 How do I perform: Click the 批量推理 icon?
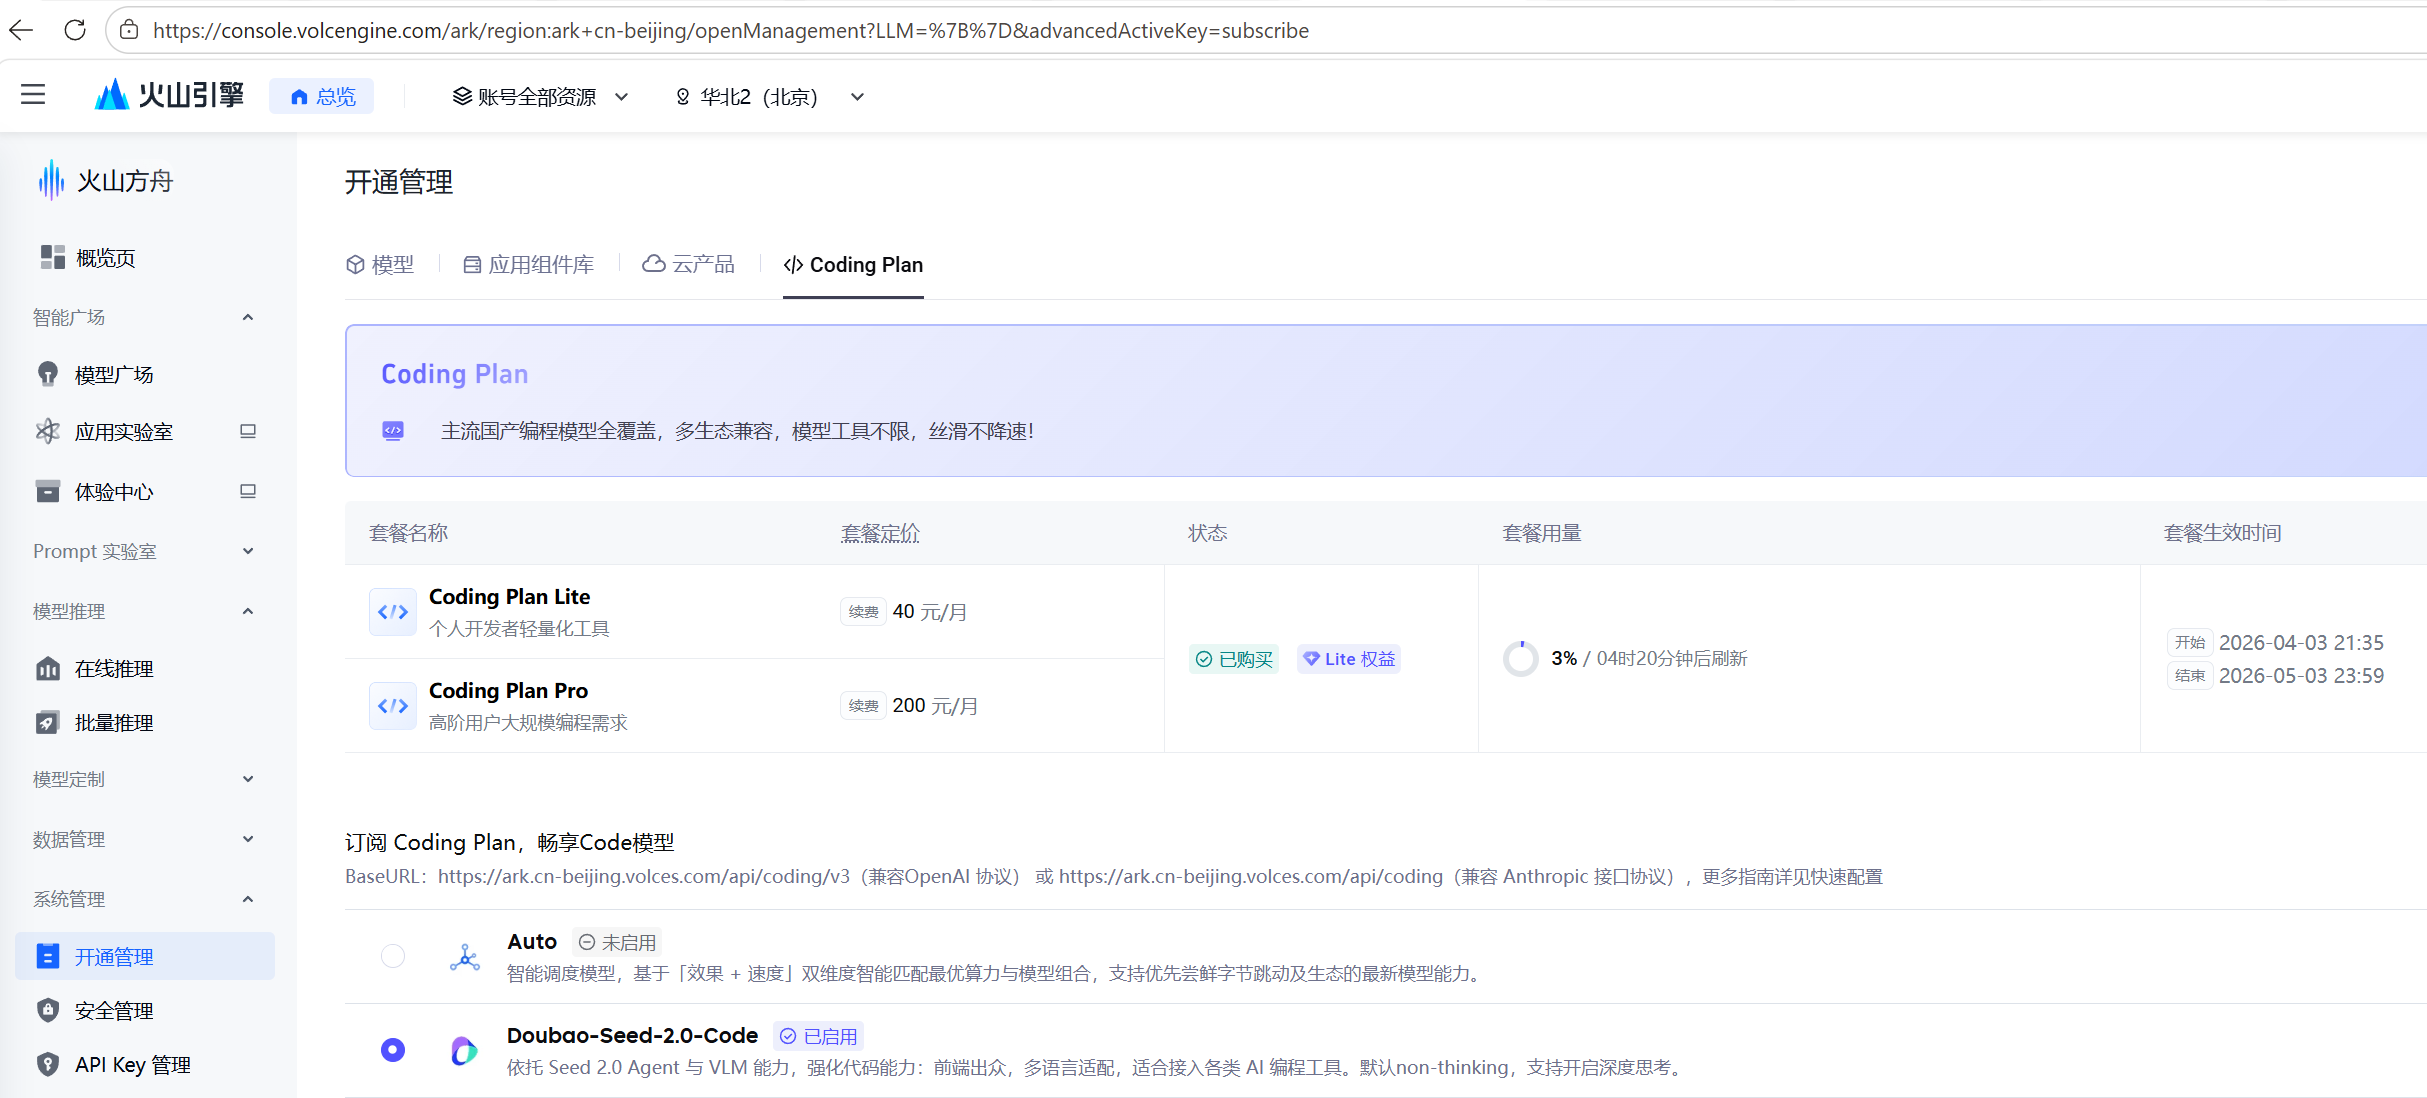tap(47, 722)
